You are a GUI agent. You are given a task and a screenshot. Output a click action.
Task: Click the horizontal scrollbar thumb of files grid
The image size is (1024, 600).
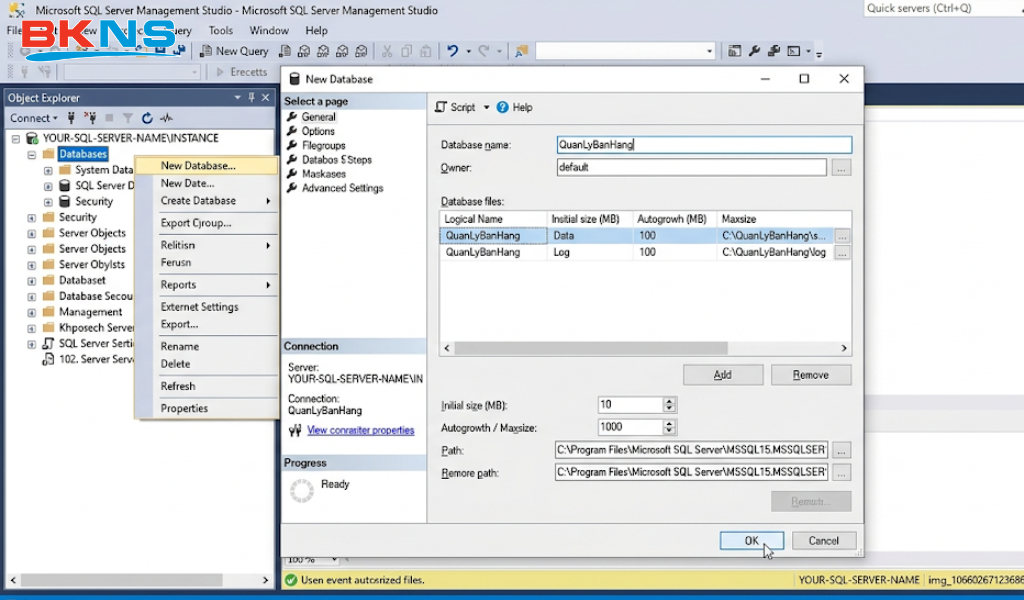[x=591, y=349]
